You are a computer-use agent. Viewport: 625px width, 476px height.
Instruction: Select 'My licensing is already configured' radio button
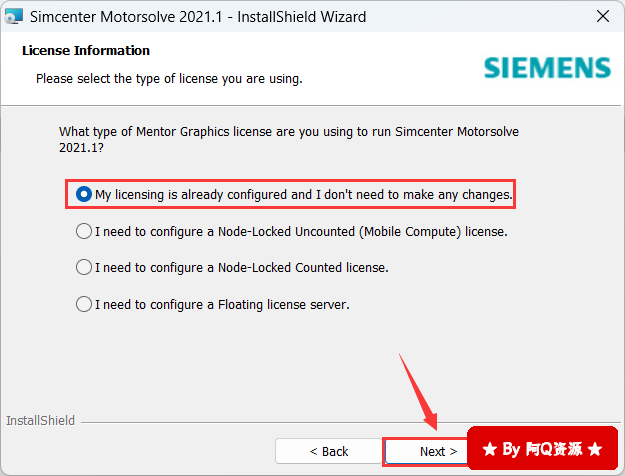coord(84,194)
